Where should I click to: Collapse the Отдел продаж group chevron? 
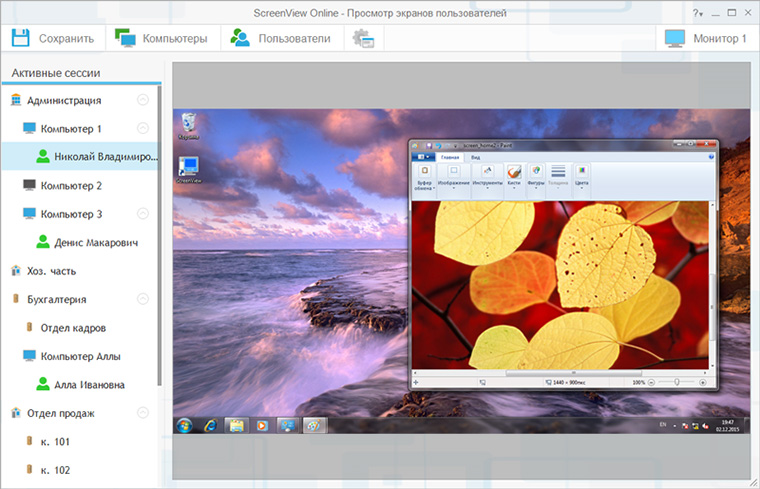[142, 413]
